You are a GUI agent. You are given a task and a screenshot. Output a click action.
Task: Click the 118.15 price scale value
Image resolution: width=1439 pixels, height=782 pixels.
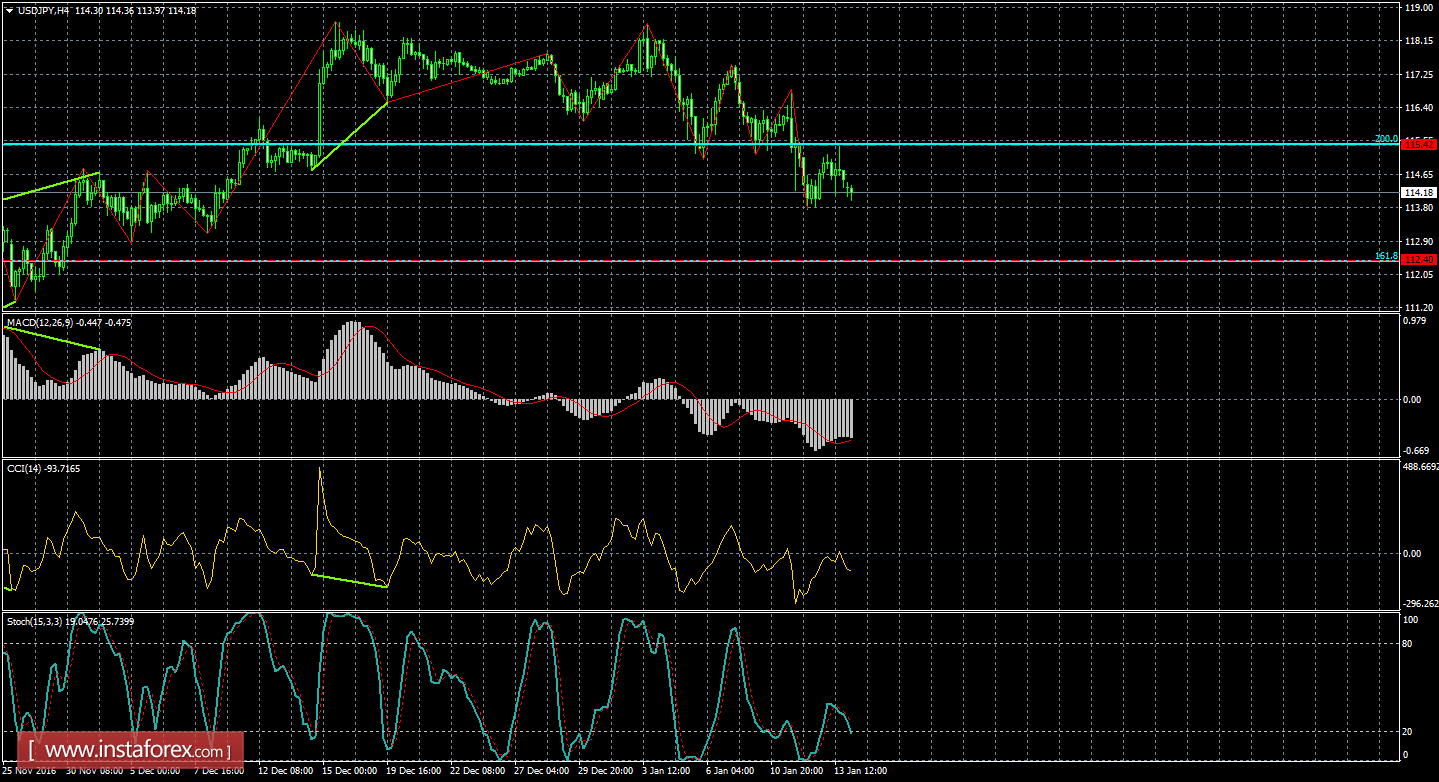[1418, 41]
